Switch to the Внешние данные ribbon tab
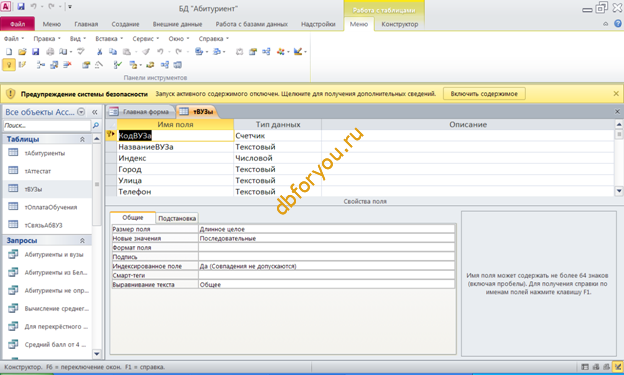Viewport: 624px width, 375px height. [177, 24]
